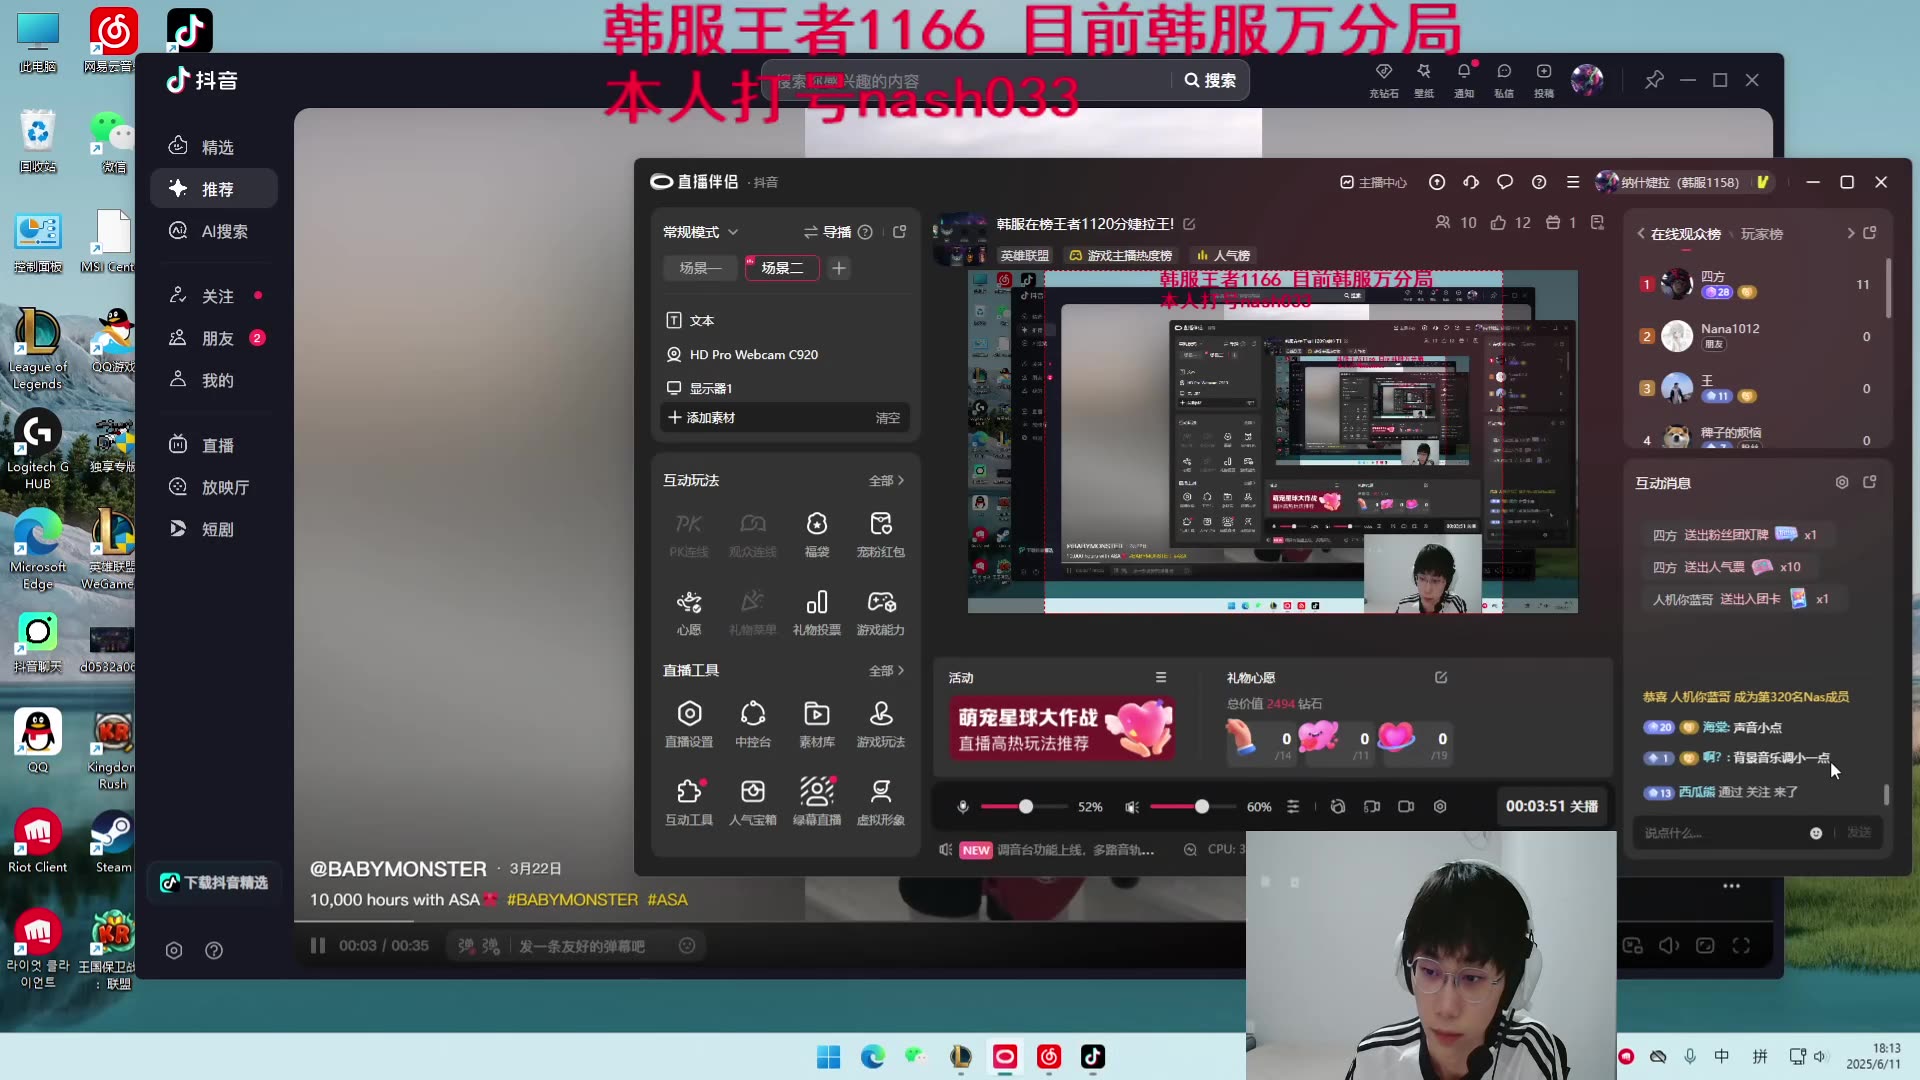
Task: Open the hamburger menu in 直播伴侣 titlebar
Action: pyautogui.click(x=1573, y=182)
